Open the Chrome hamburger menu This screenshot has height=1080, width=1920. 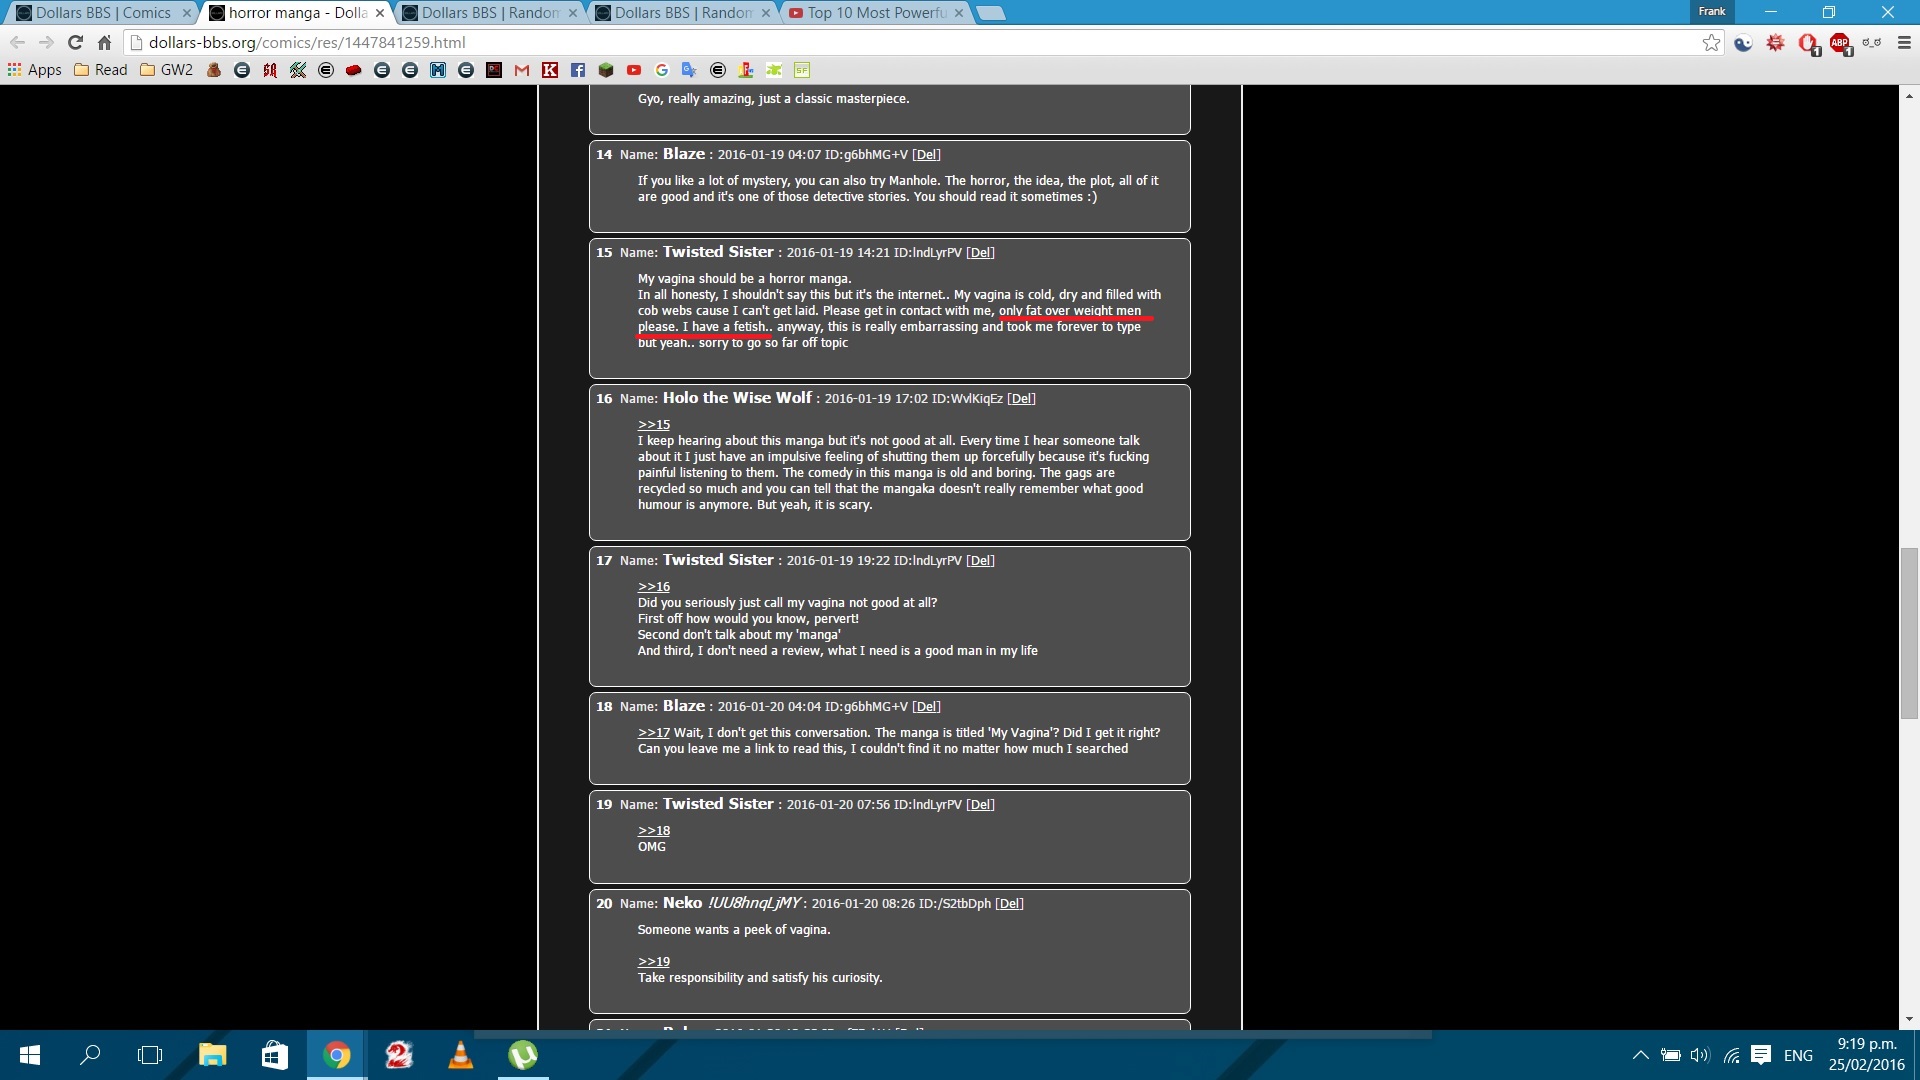[1904, 43]
